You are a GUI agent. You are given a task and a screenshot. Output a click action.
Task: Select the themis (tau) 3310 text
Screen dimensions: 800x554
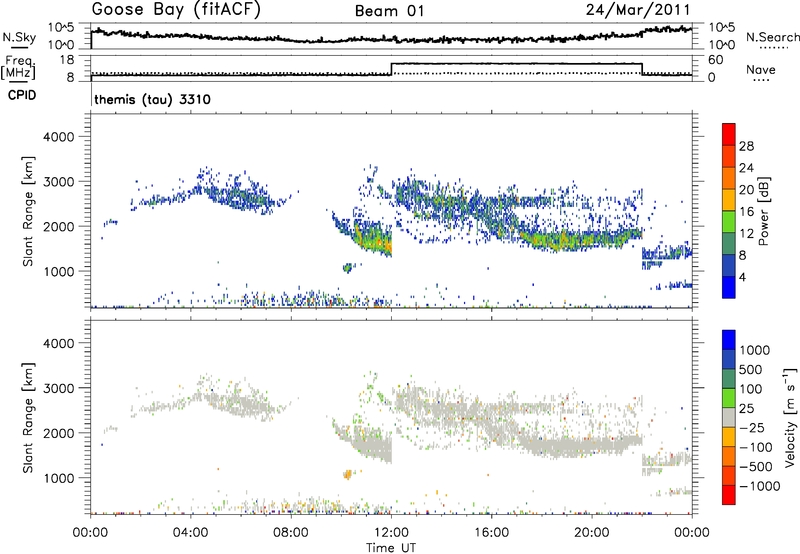point(152,99)
